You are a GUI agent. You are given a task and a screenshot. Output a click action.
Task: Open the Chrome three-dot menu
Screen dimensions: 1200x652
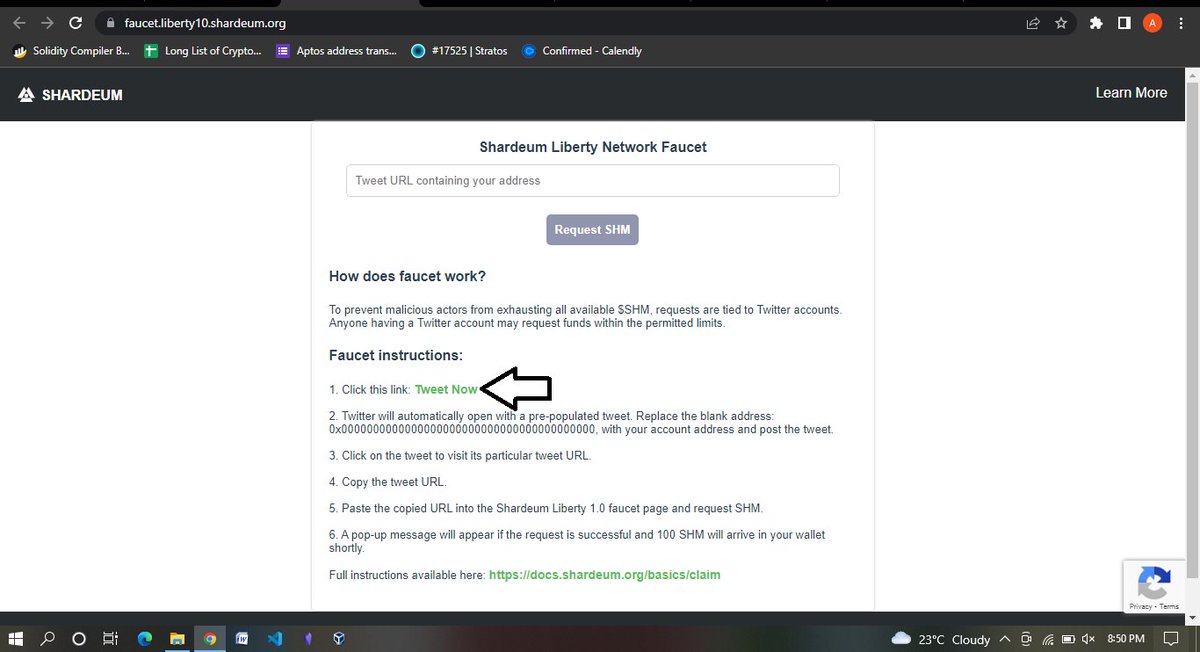pyautogui.click(x=1181, y=23)
